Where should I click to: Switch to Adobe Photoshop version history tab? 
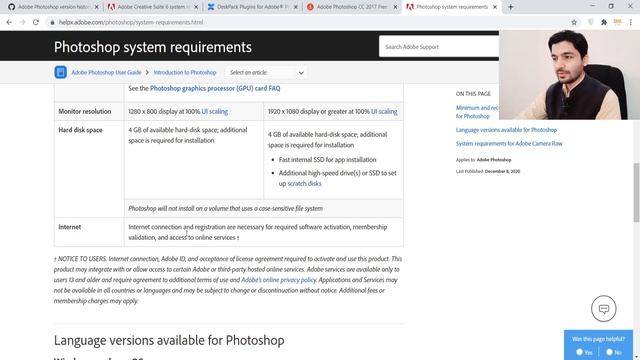click(52, 7)
